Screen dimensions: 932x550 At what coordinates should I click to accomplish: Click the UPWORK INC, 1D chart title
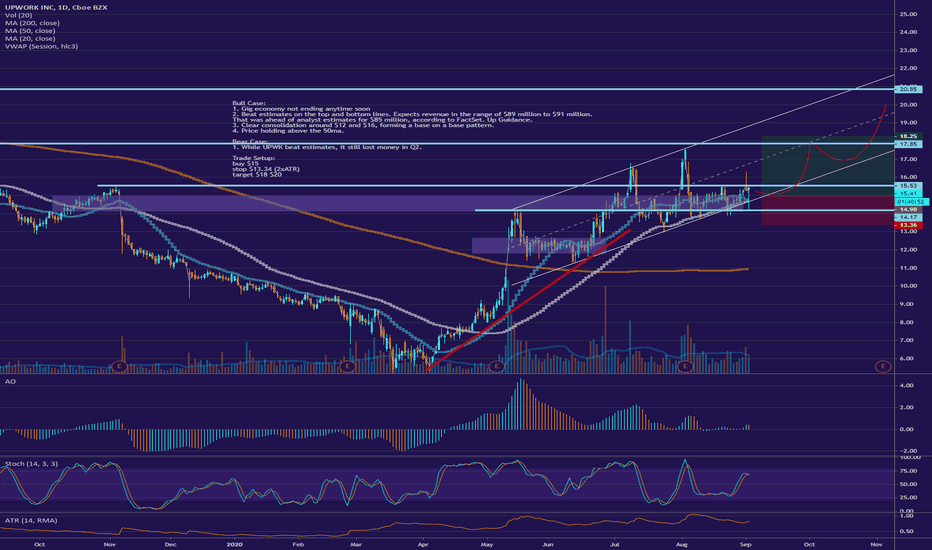pos(56,7)
